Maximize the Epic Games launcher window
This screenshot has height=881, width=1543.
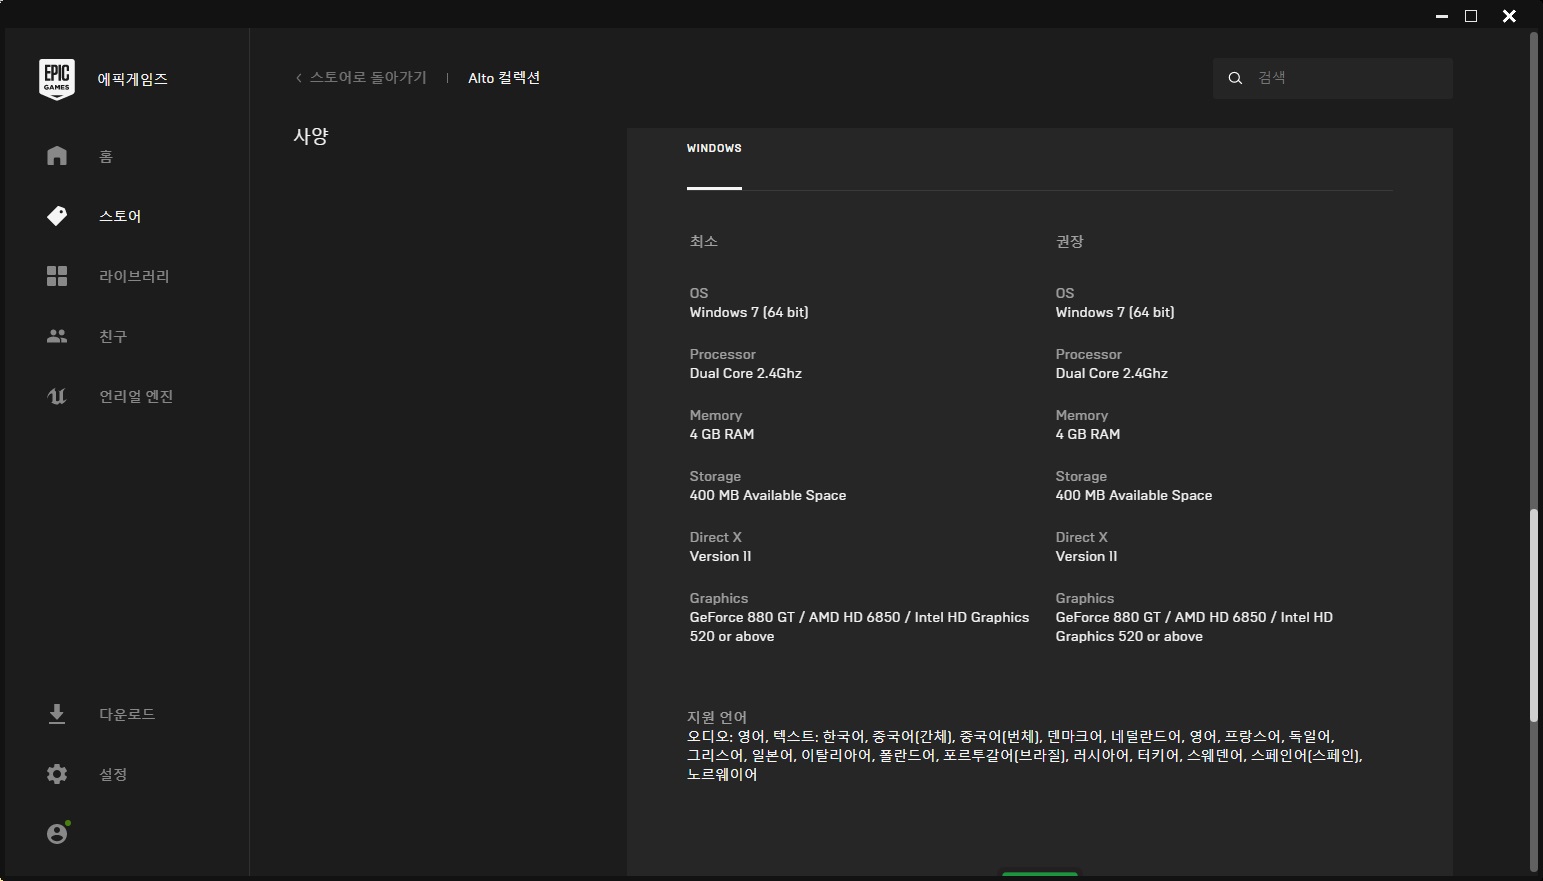pyautogui.click(x=1471, y=16)
